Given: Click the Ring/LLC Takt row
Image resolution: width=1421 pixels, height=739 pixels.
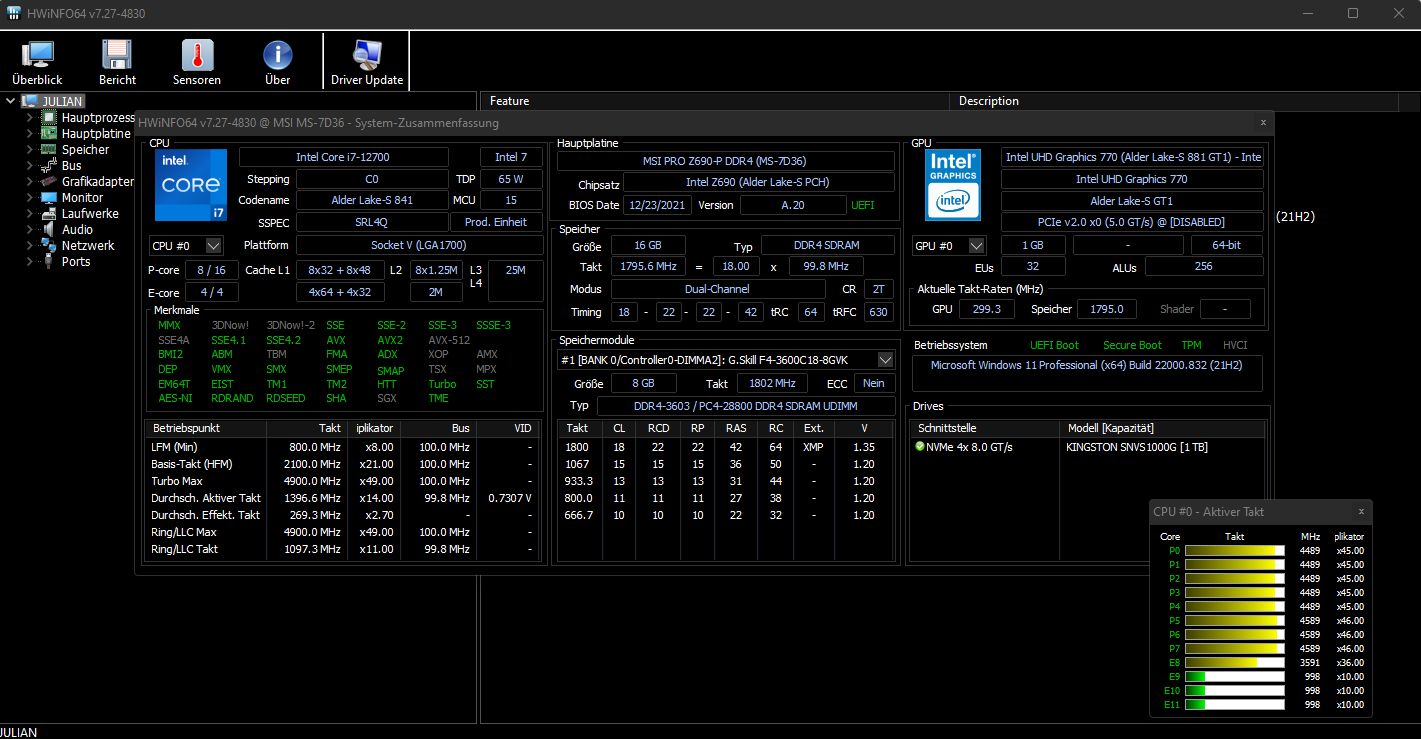Looking at the screenshot, I should tap(343, 549).
